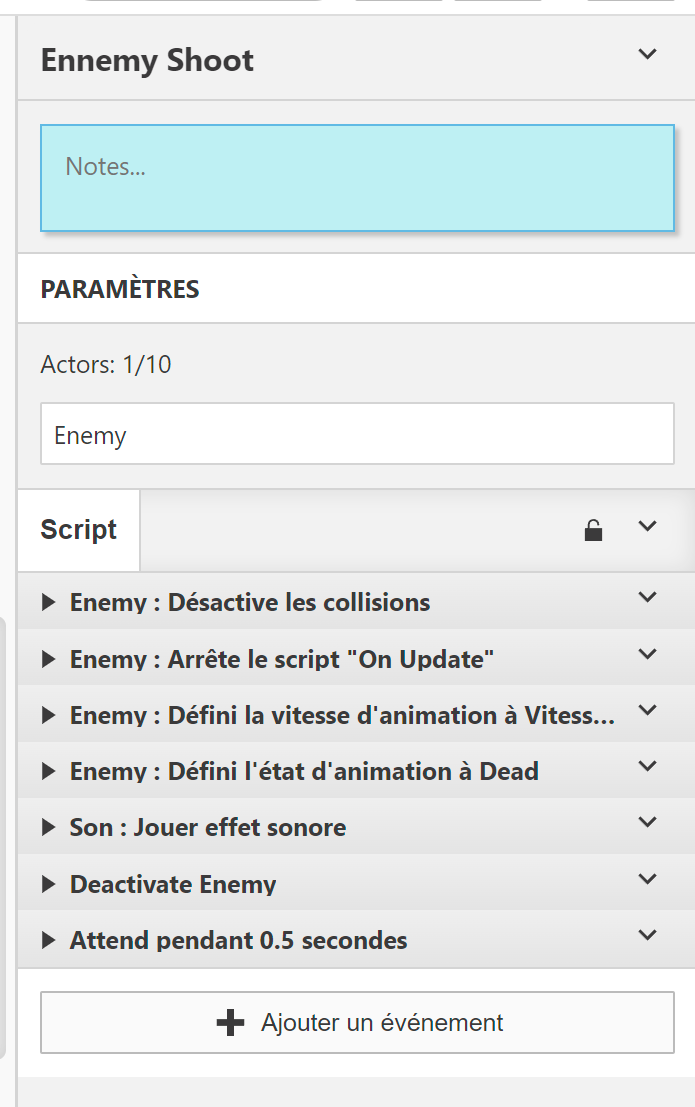This screenshot has height=1107, width=695.
Task: Expand the Jouer effet sonore event triangle
Action: (x=47, y=828)
